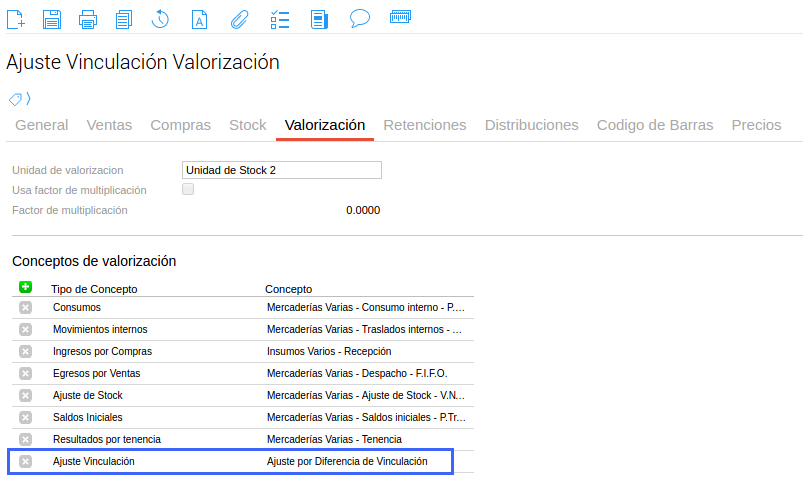This screenshot has width=803, height=489.
Task: Select the Valorización tab
Action: tap(325, 125)
